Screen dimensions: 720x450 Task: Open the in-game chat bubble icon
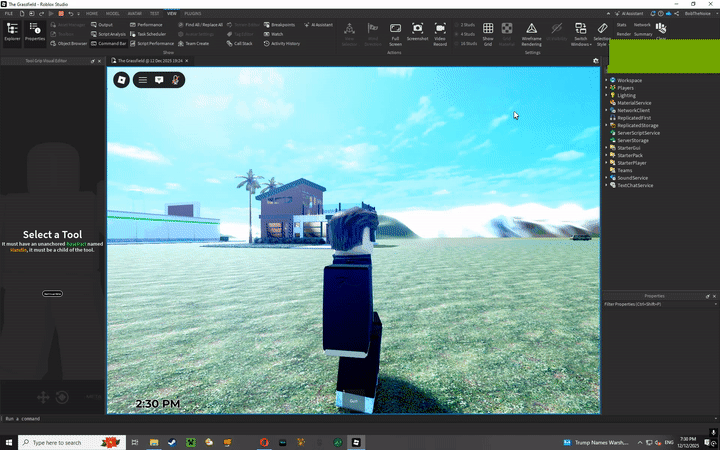[x=159, y=79]
